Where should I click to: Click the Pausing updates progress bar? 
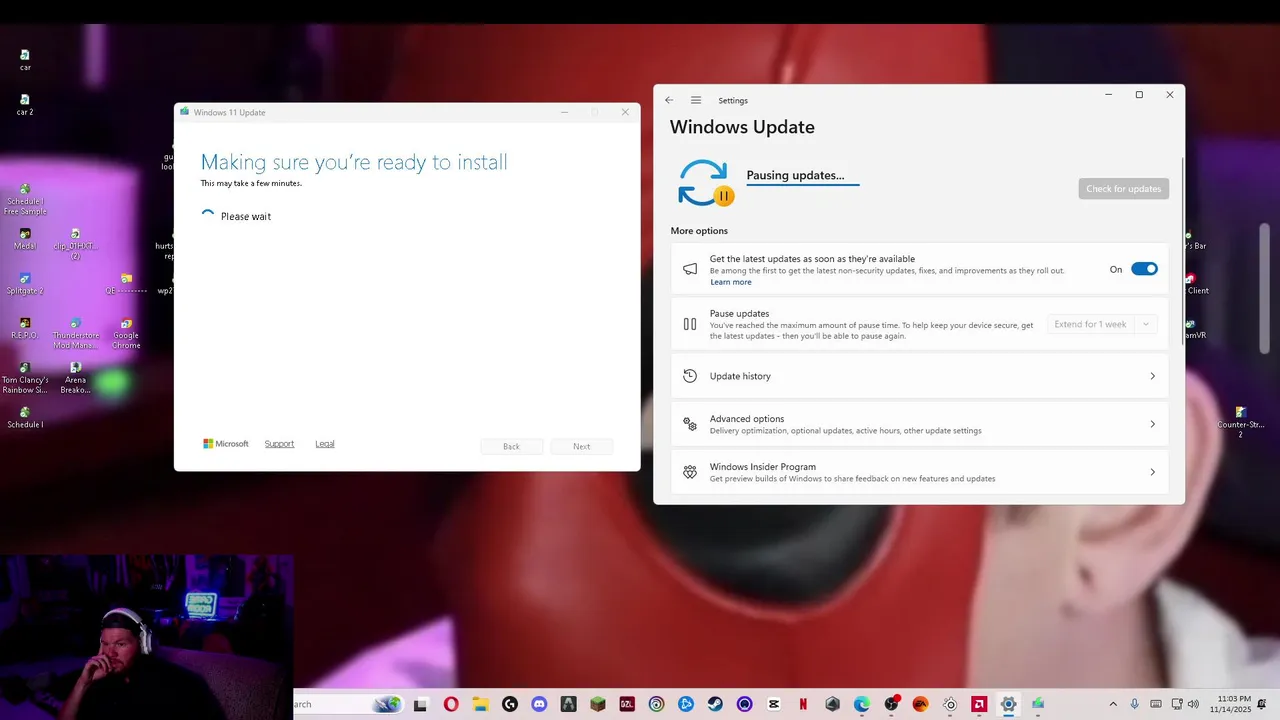click(x=803, y=186)
